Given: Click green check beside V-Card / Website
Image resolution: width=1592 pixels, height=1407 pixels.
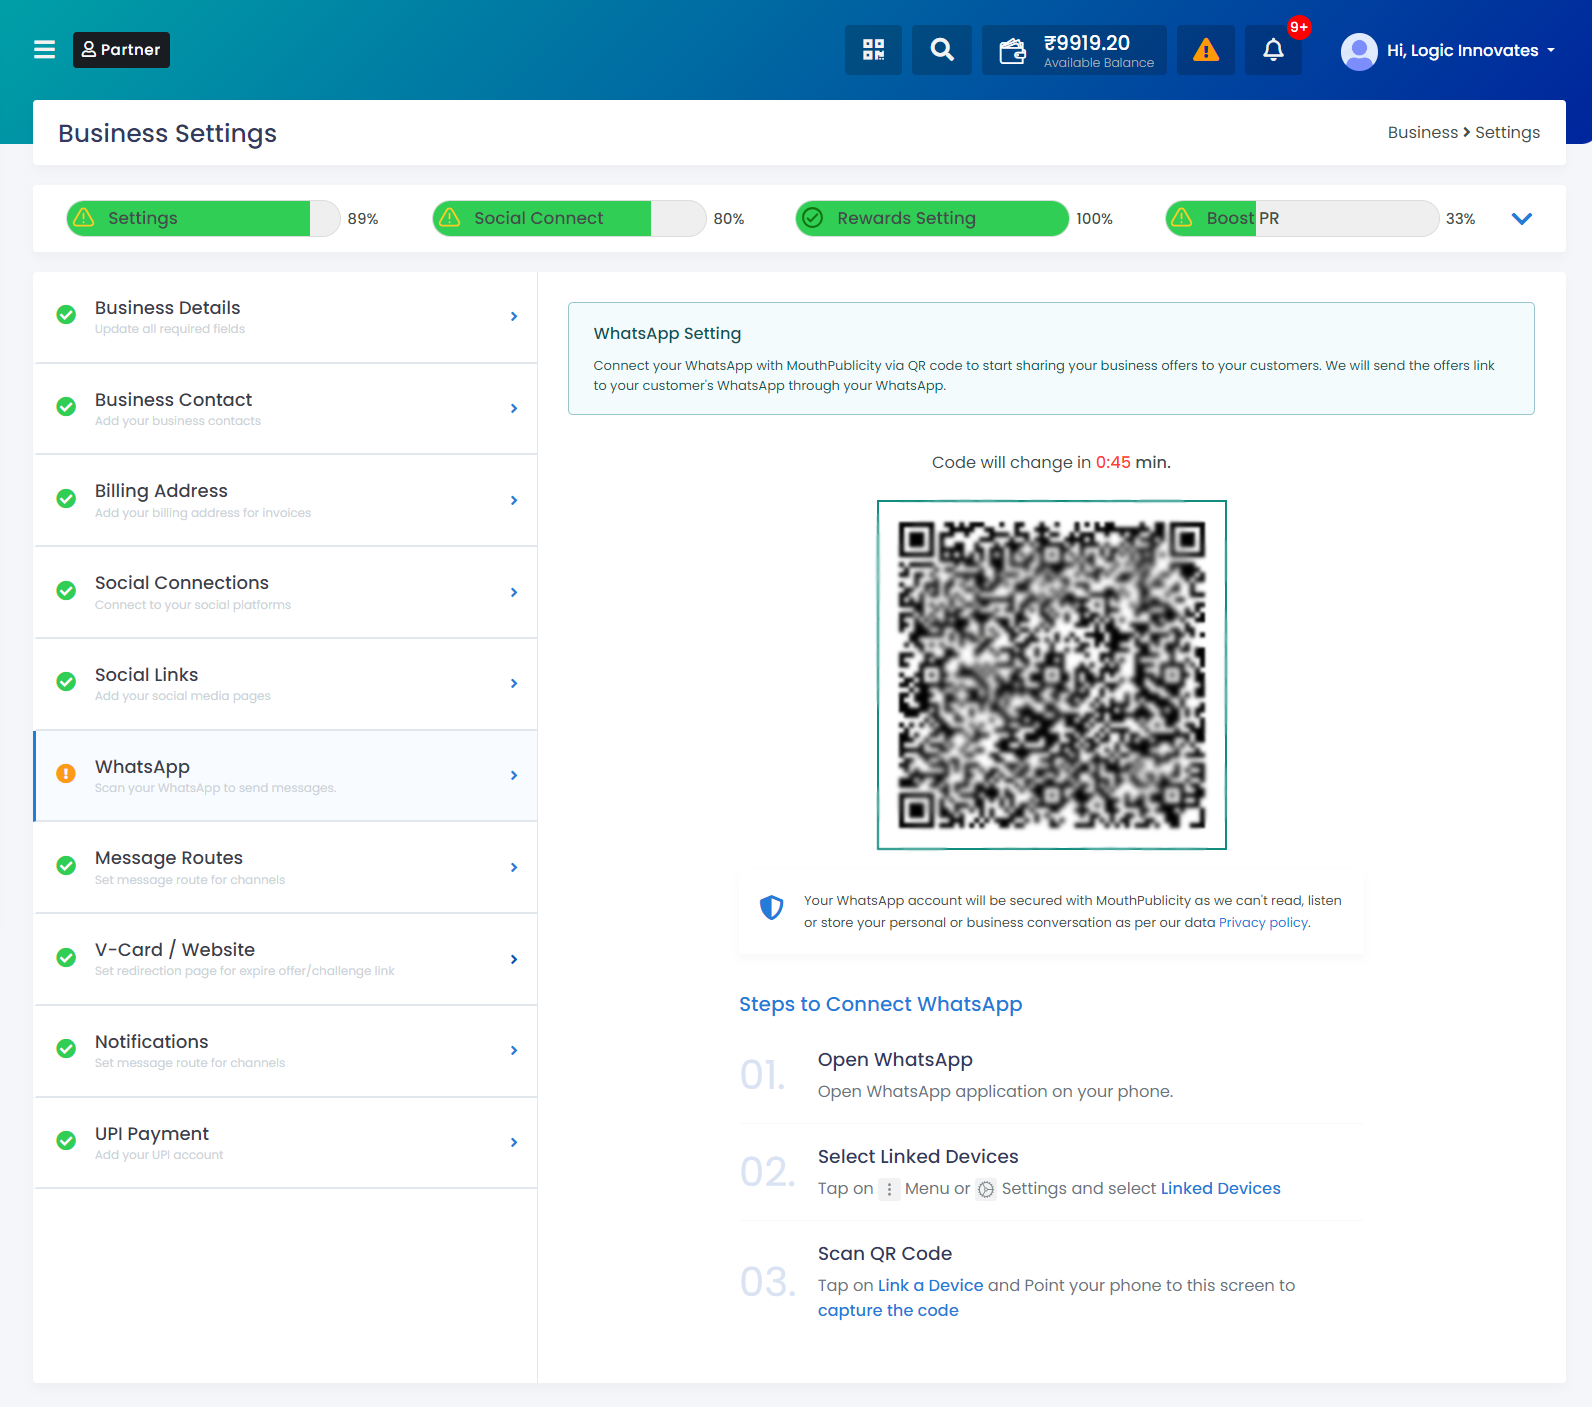Looking at the screenshot, I should point(66,958).
